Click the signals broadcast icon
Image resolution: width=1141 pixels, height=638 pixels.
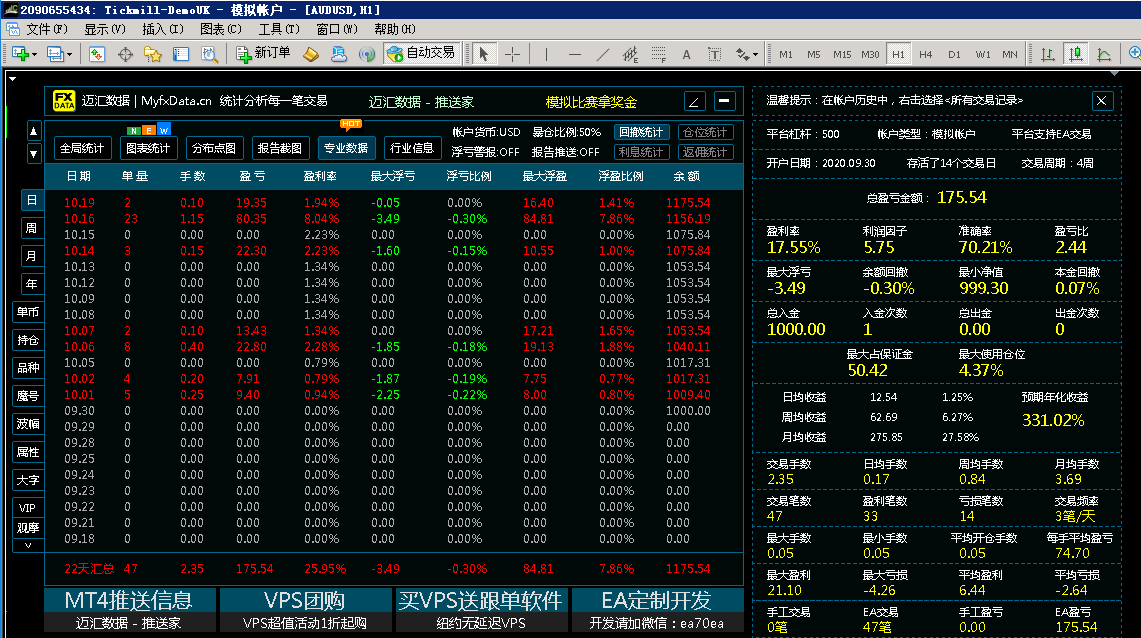click(367, 54)
